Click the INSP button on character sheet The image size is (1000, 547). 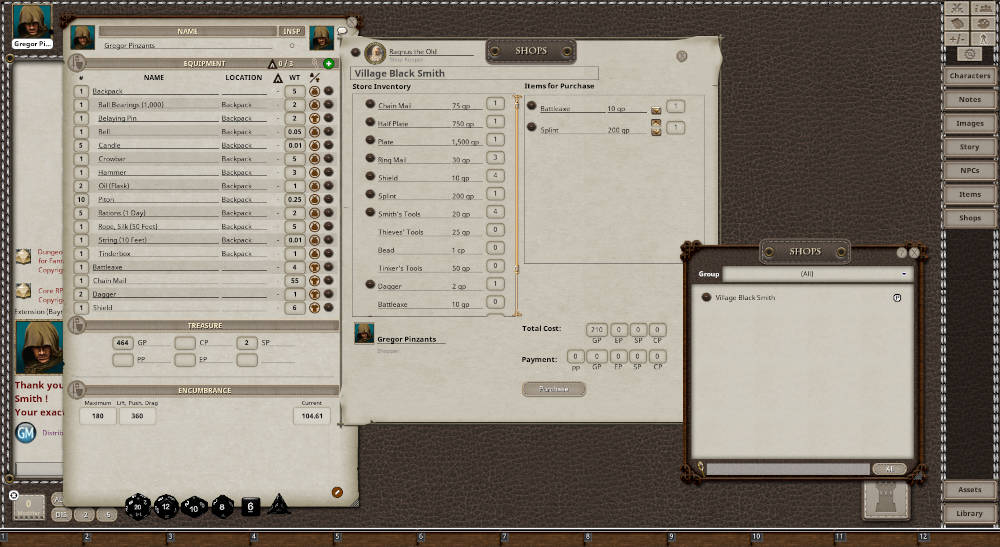pyautogui.click(x=291, y=31)
